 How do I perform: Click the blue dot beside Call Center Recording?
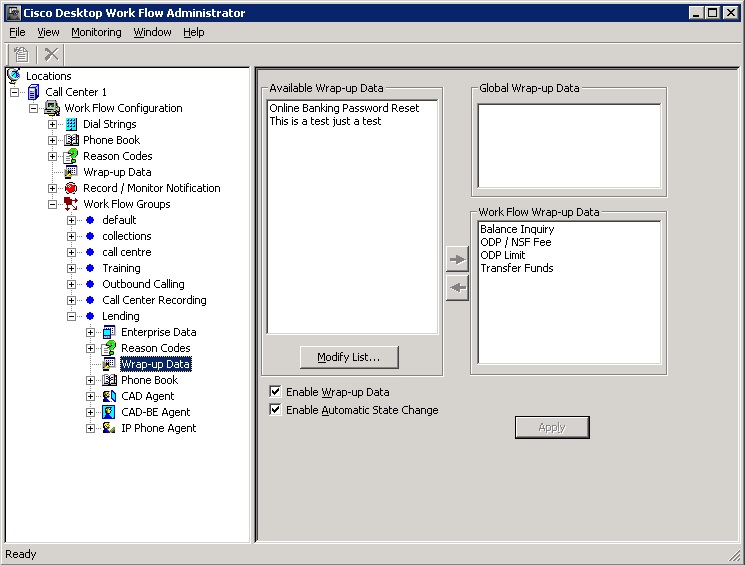(x=90, y=300)
